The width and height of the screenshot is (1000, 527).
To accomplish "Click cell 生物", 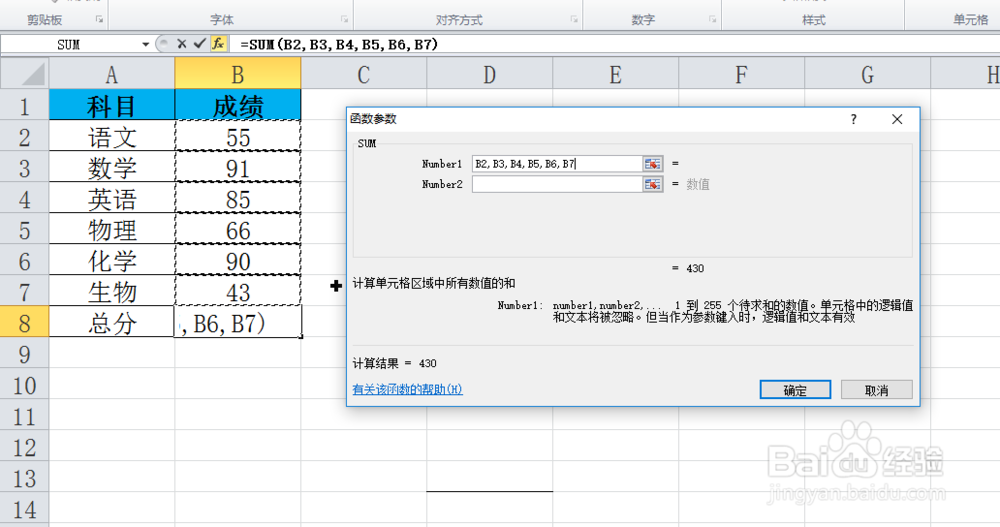I will coord(112,292).
